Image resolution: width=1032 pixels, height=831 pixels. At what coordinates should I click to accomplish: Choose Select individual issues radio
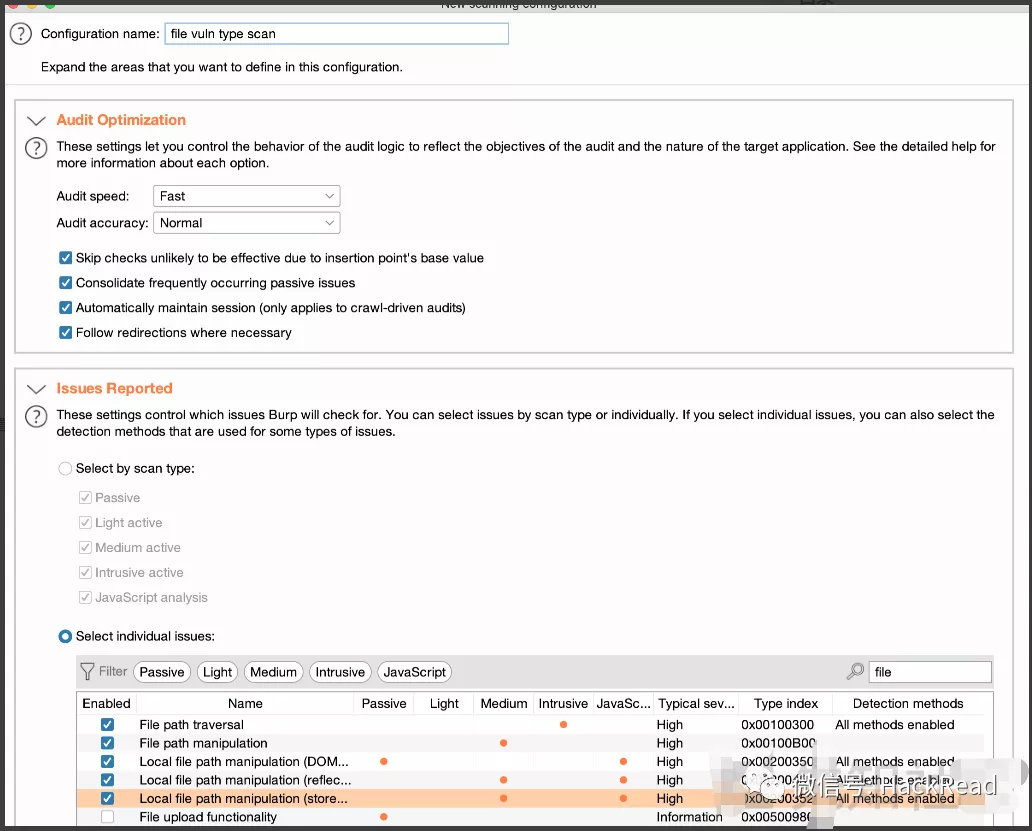tap(65, 636)
